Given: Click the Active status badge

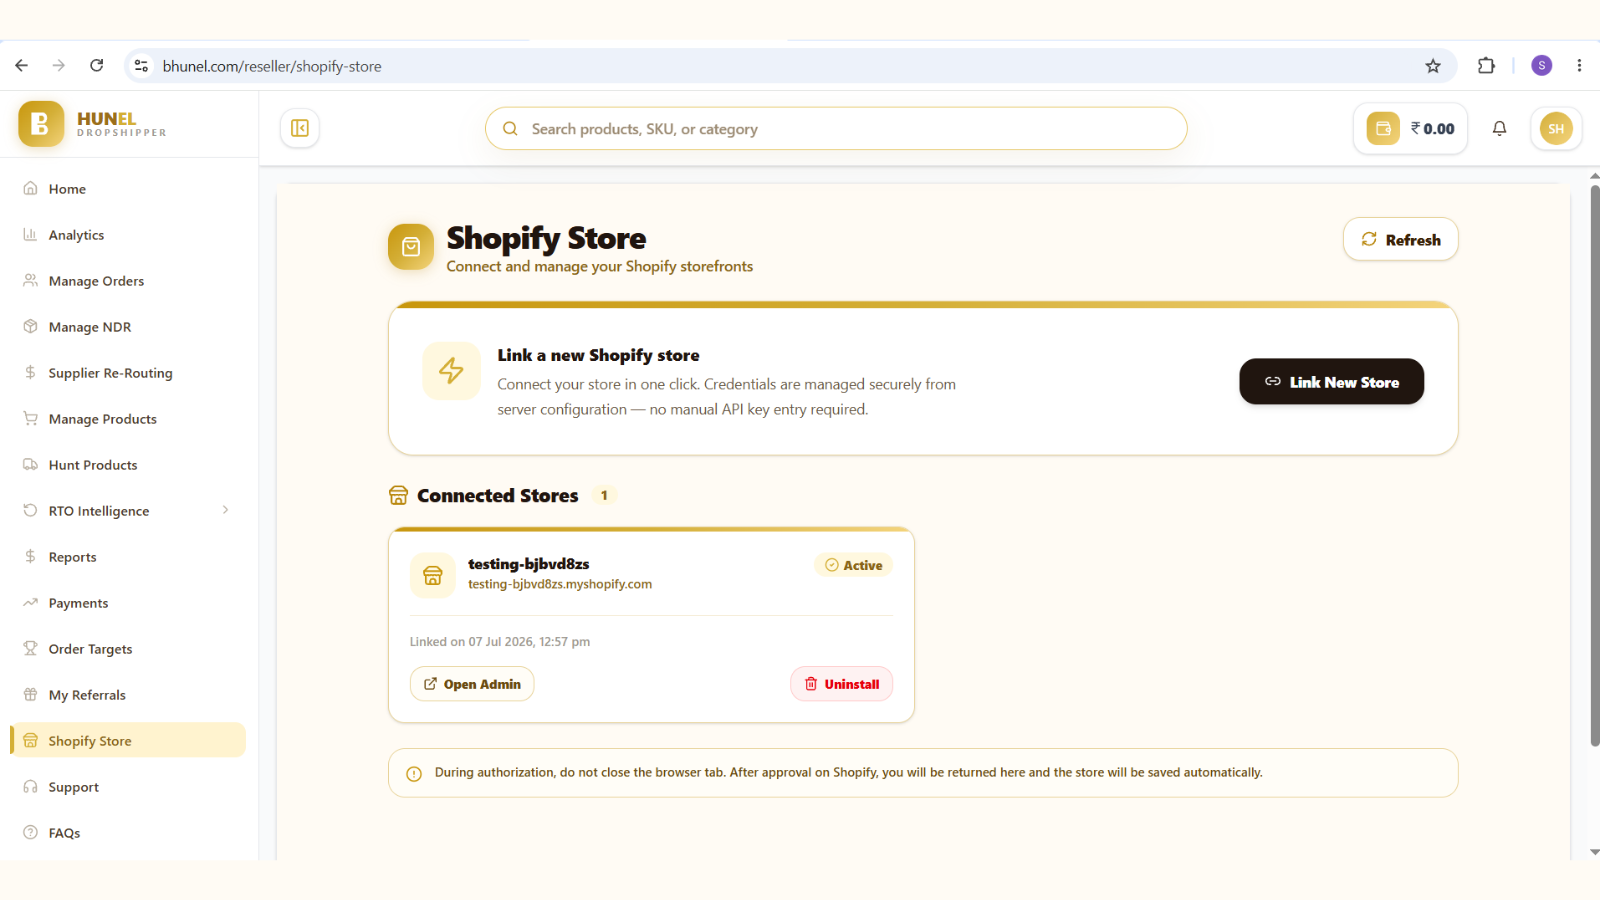Looking at the screenshot, I should [x=853, y=565].
